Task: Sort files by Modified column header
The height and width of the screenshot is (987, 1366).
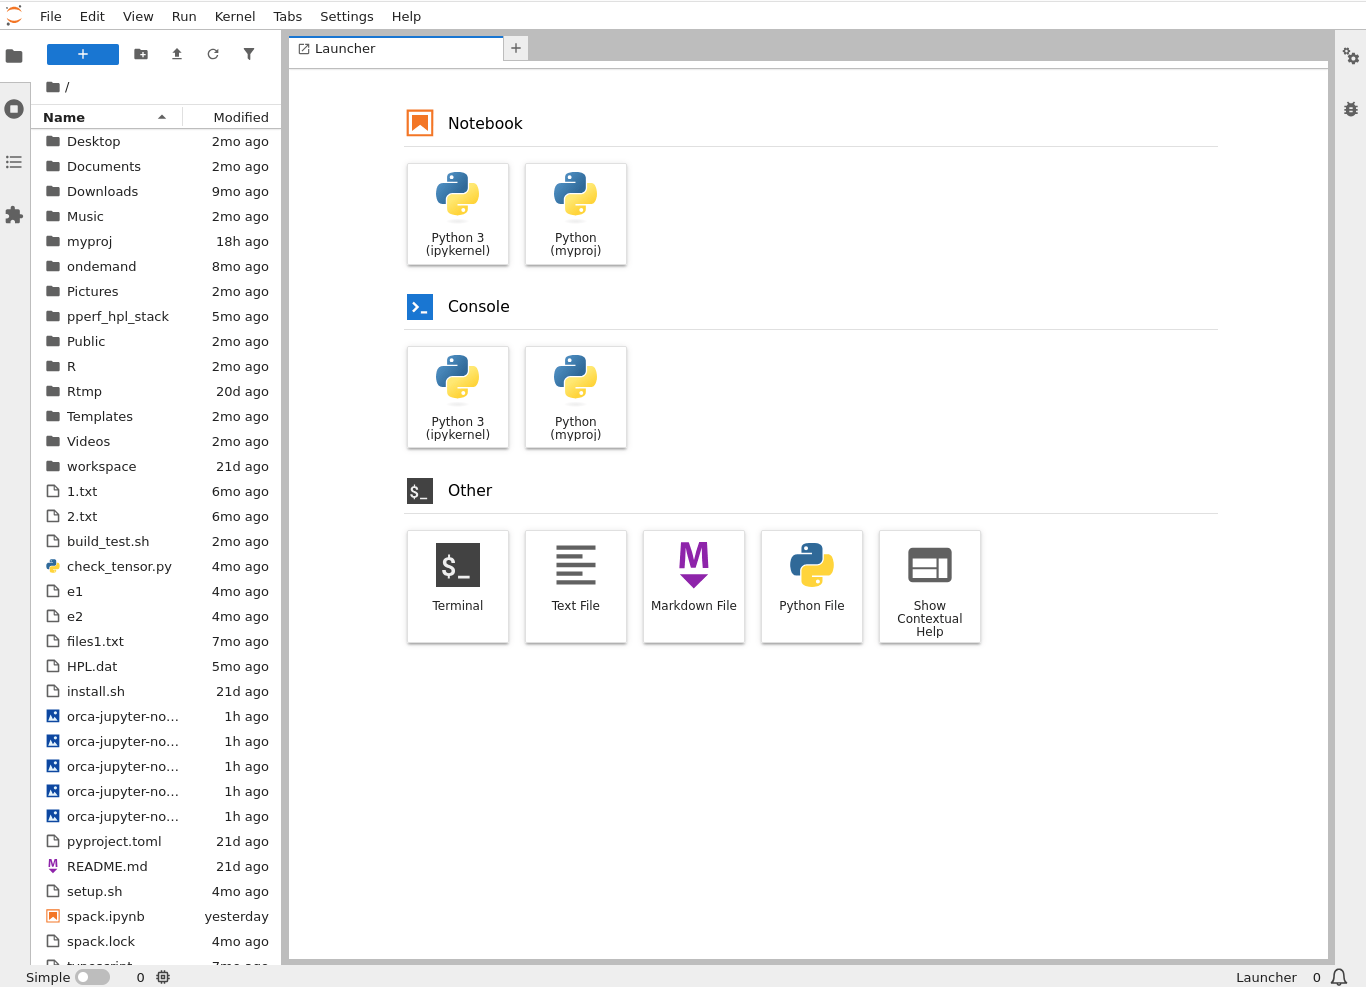Action: 240,117
